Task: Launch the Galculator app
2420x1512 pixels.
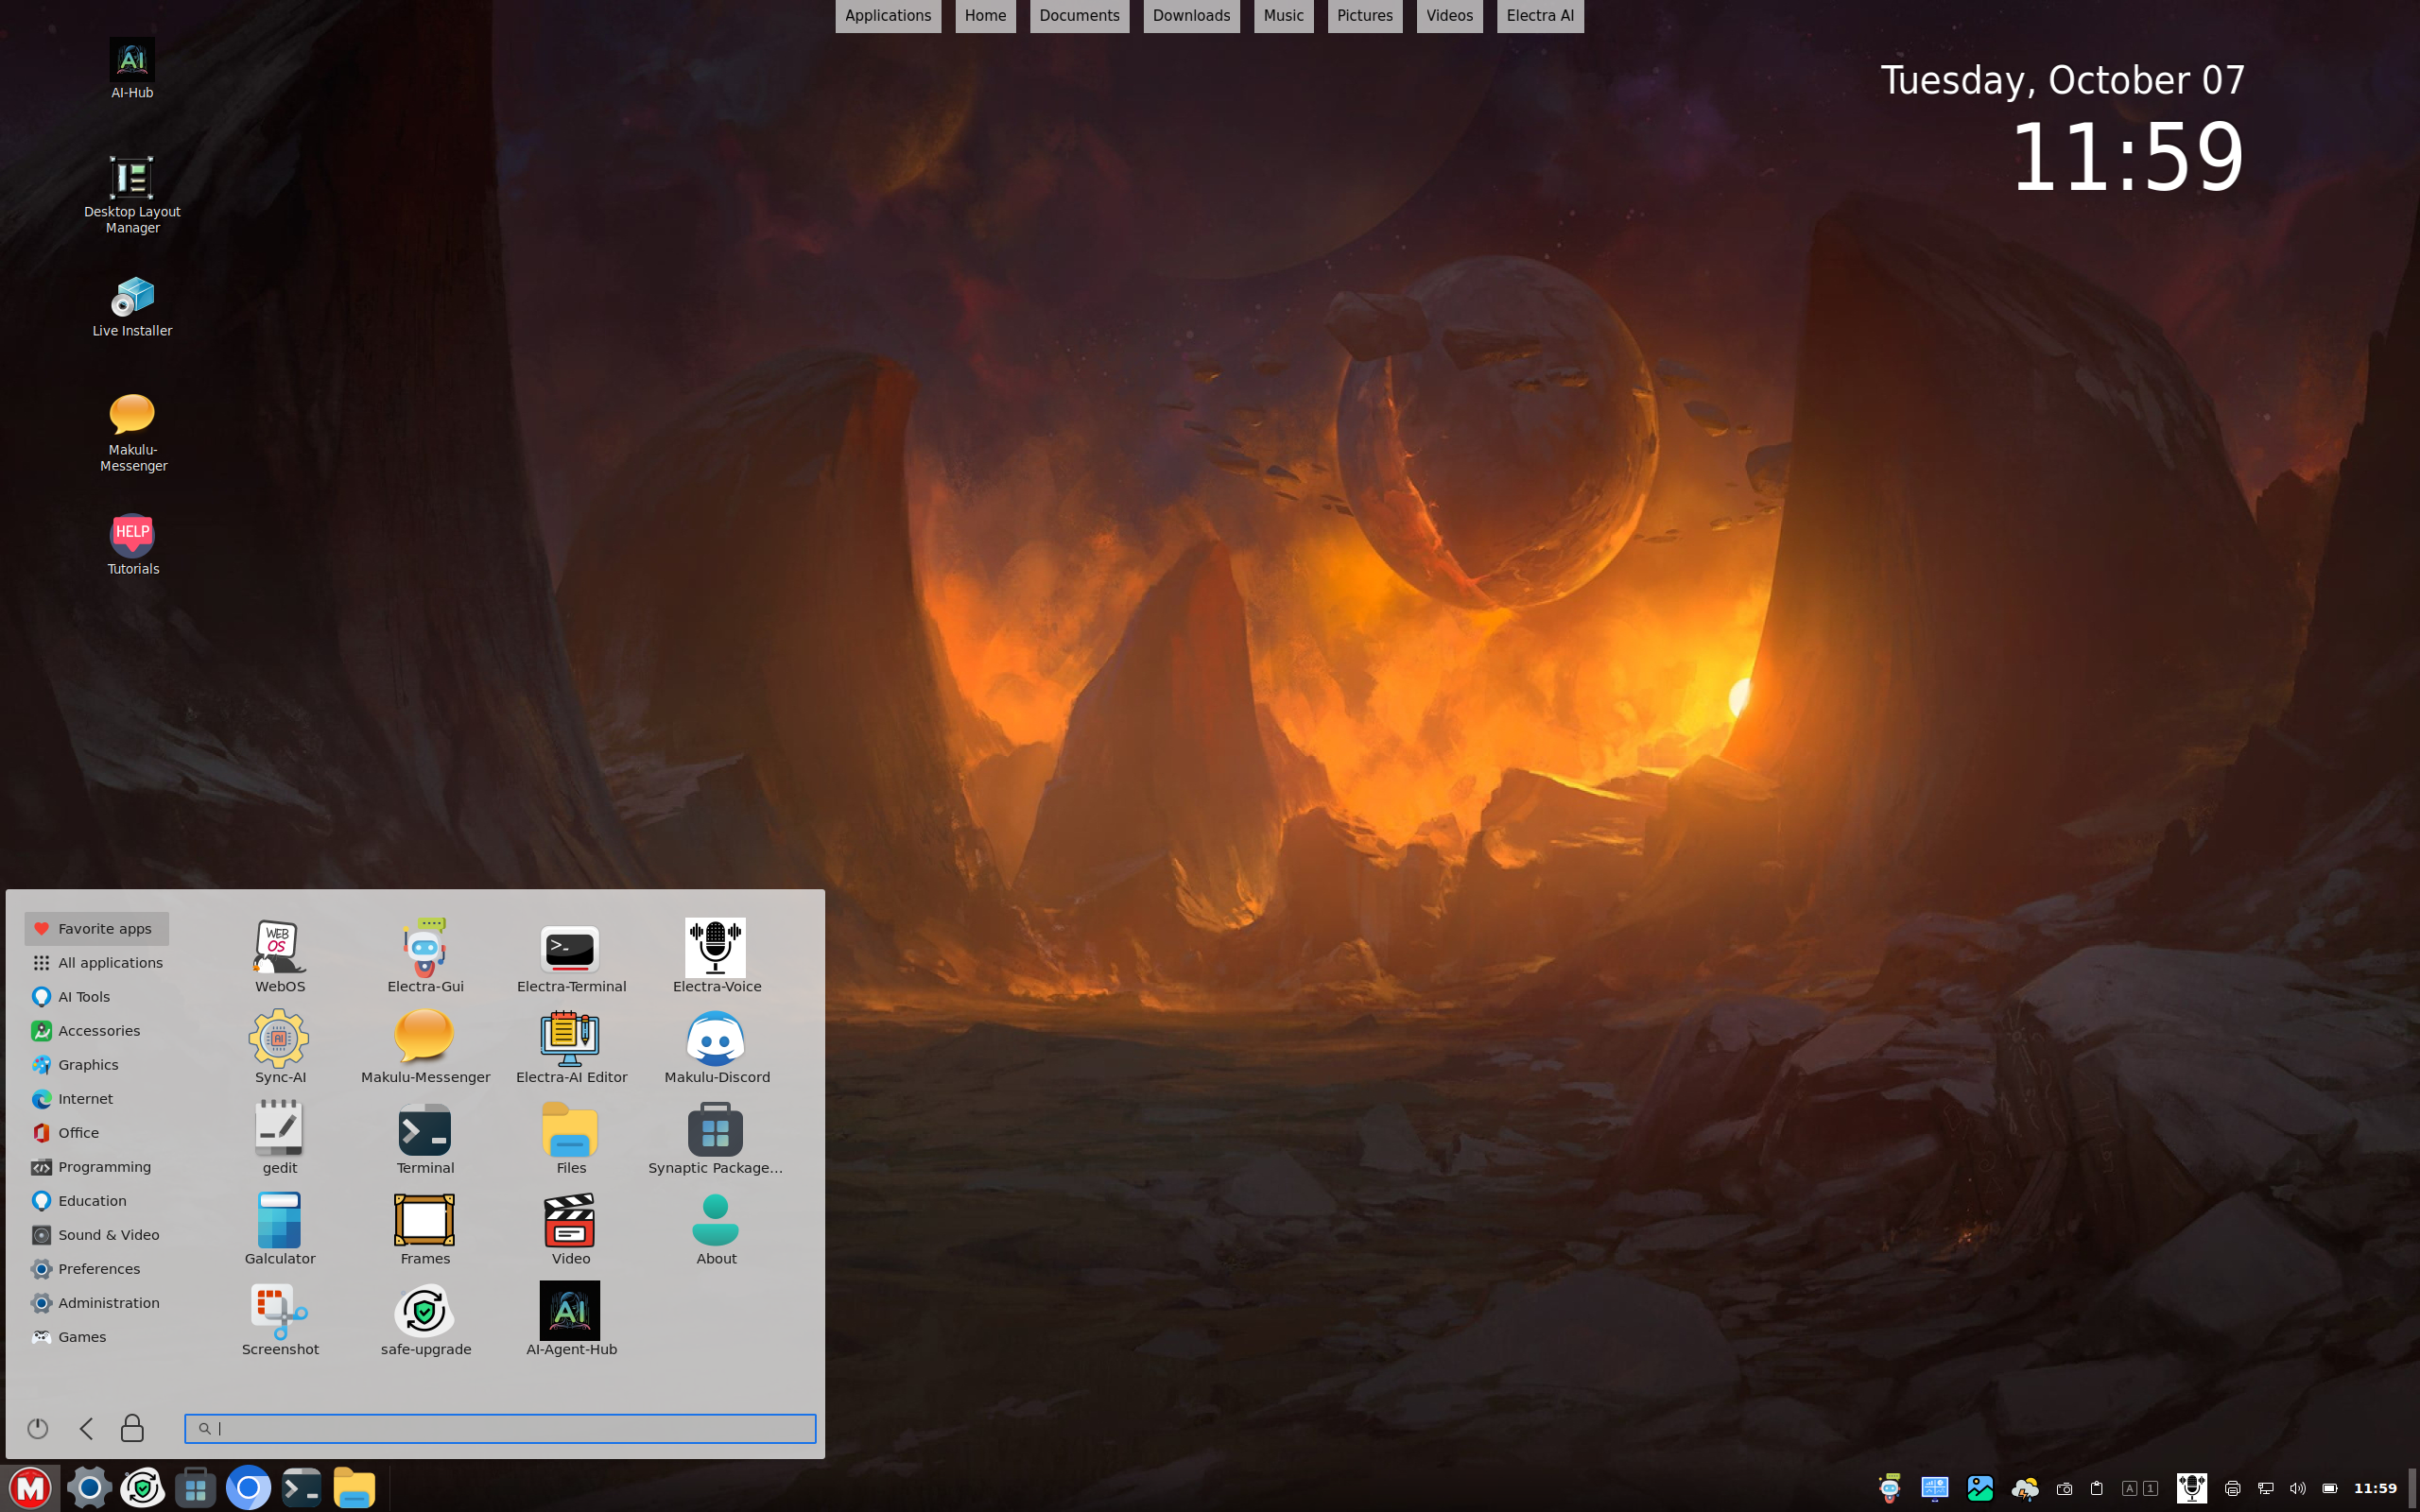Action: point(279,1229)
